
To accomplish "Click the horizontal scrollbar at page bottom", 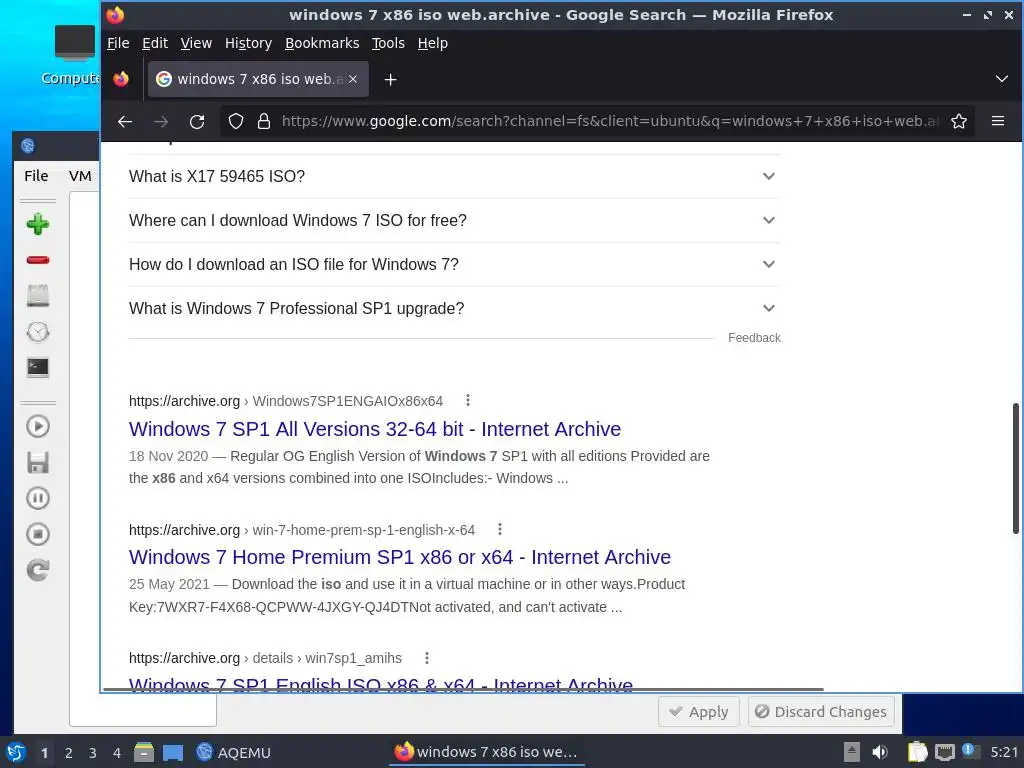I will [463, 689].
